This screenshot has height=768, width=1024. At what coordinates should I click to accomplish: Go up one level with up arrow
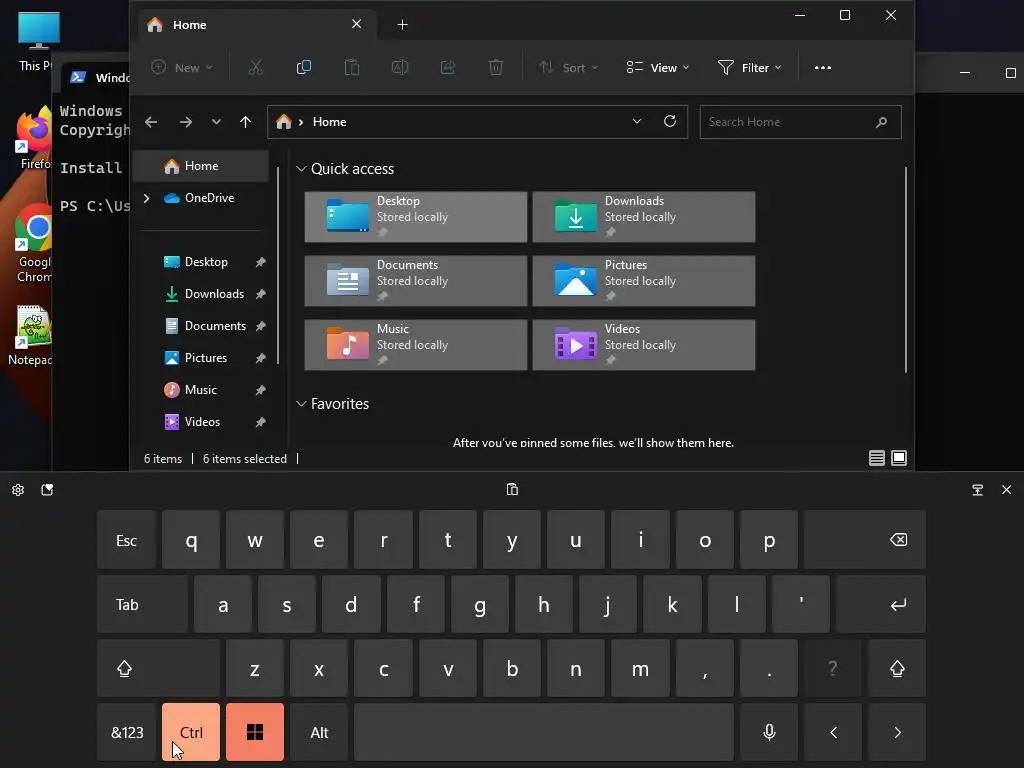coord(246,122)
